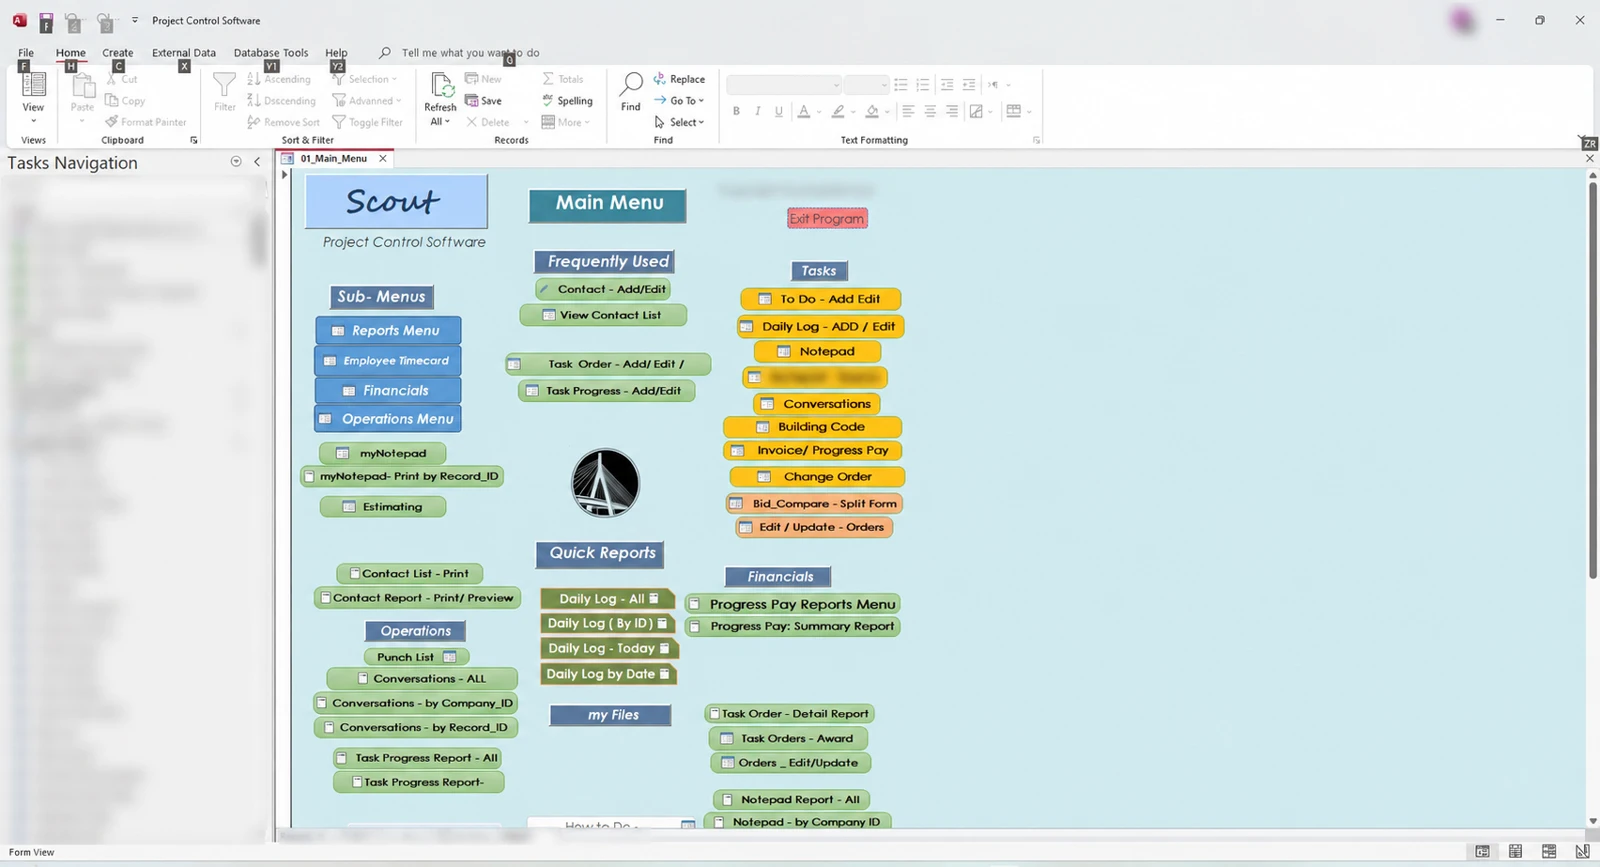Click the Find magnifier icon
Viewport: 1600px width, 867px height.
point(631,86)
